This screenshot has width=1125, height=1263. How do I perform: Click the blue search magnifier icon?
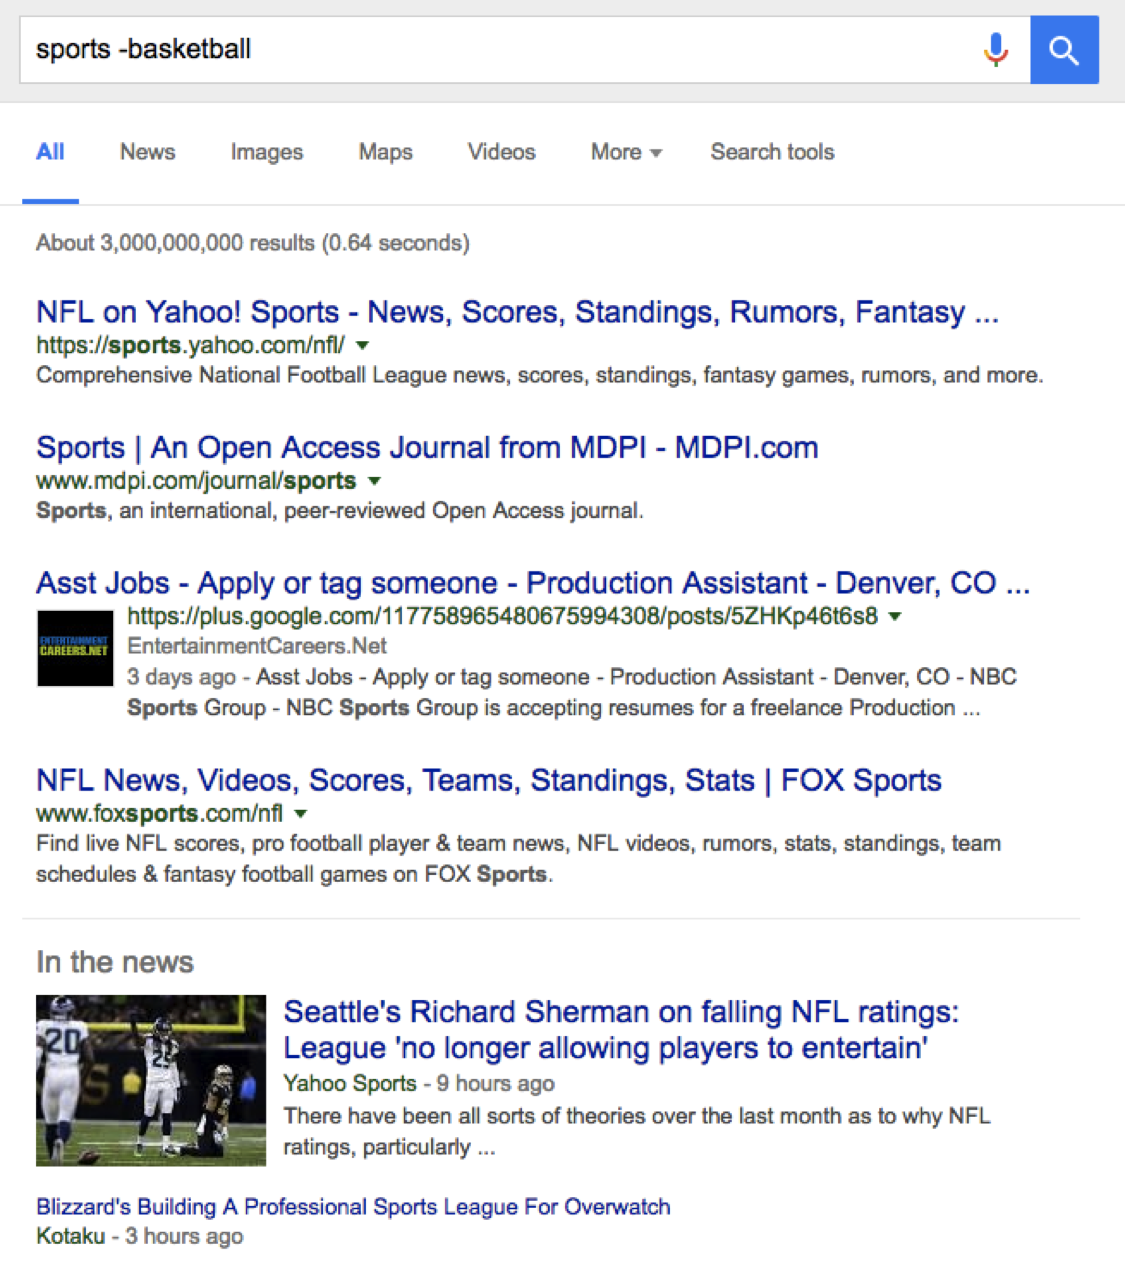pos(1064,50)
